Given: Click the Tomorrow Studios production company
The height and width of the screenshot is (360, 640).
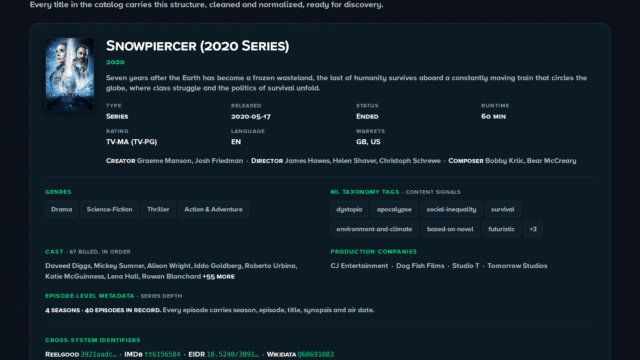Looking at the screenshot, I should click(x=517, y=266).
